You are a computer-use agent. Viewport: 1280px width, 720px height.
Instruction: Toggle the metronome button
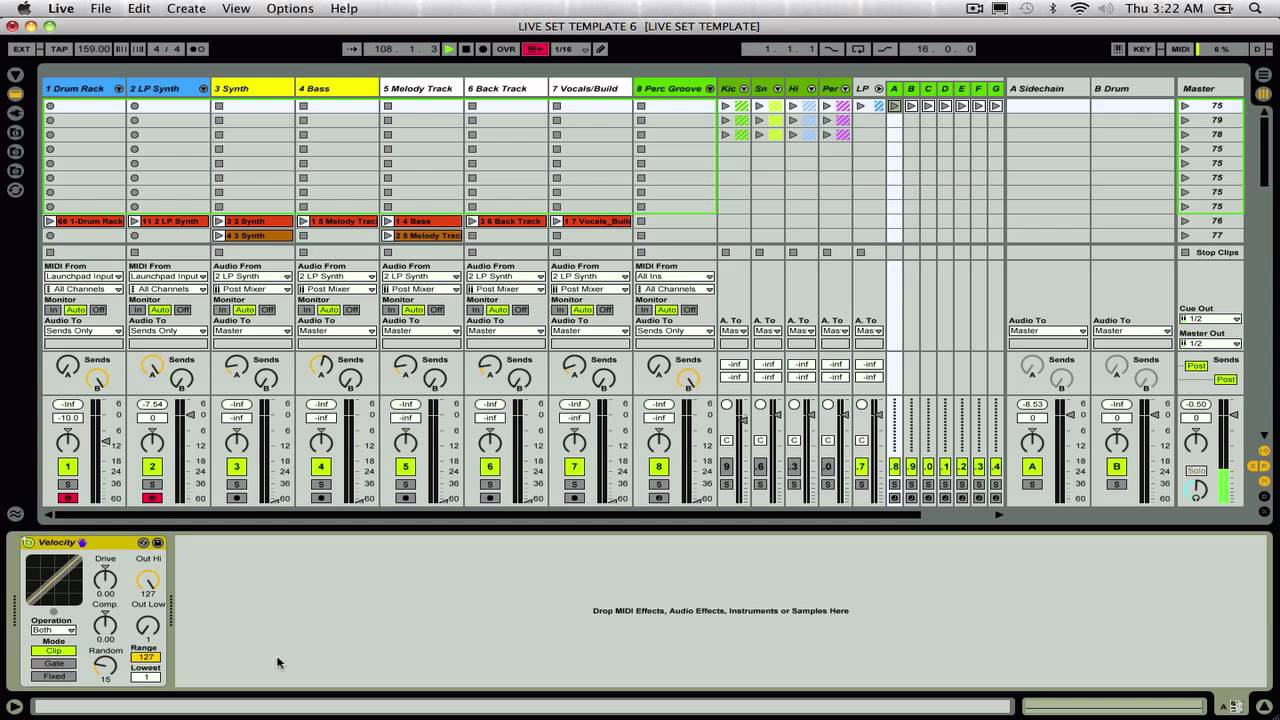coord(197,49)
